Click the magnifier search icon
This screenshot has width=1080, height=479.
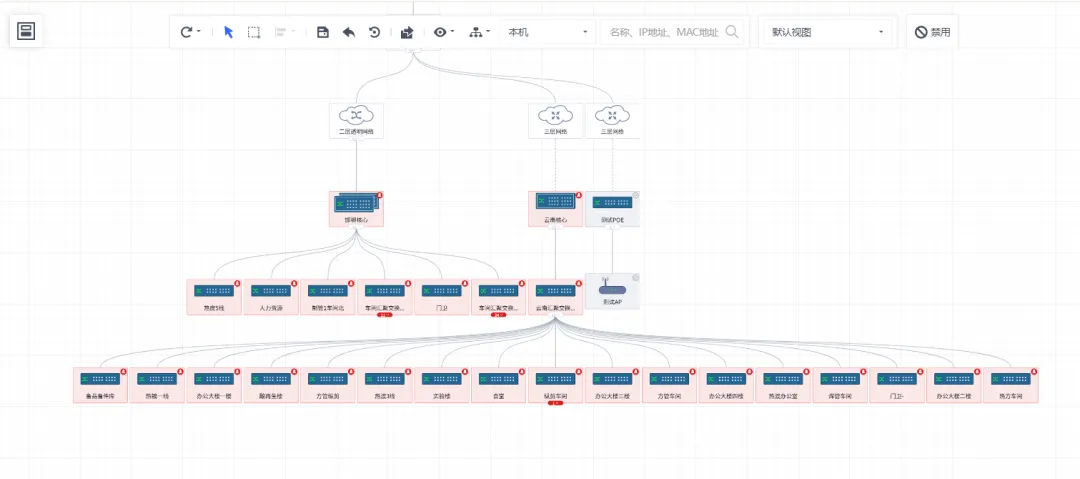click(x=732, y=32)
